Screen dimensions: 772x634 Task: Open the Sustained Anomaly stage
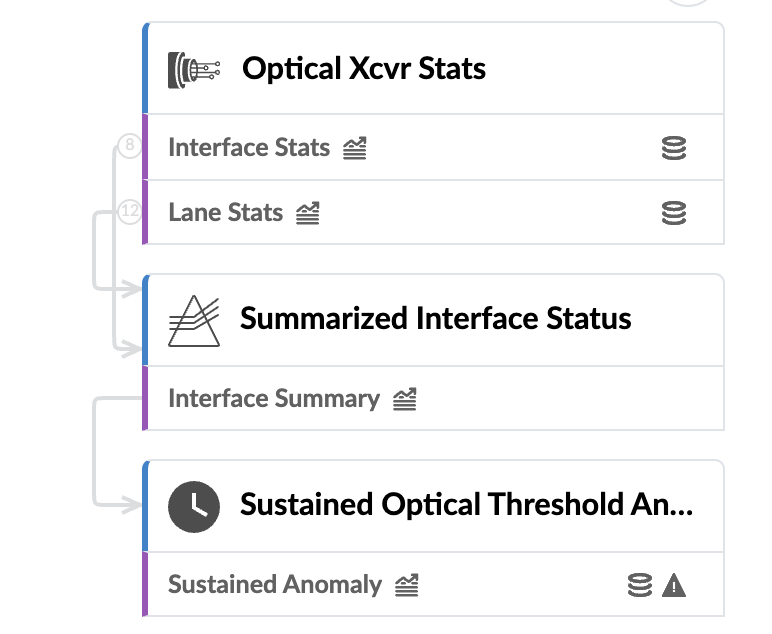coord(275,584)
